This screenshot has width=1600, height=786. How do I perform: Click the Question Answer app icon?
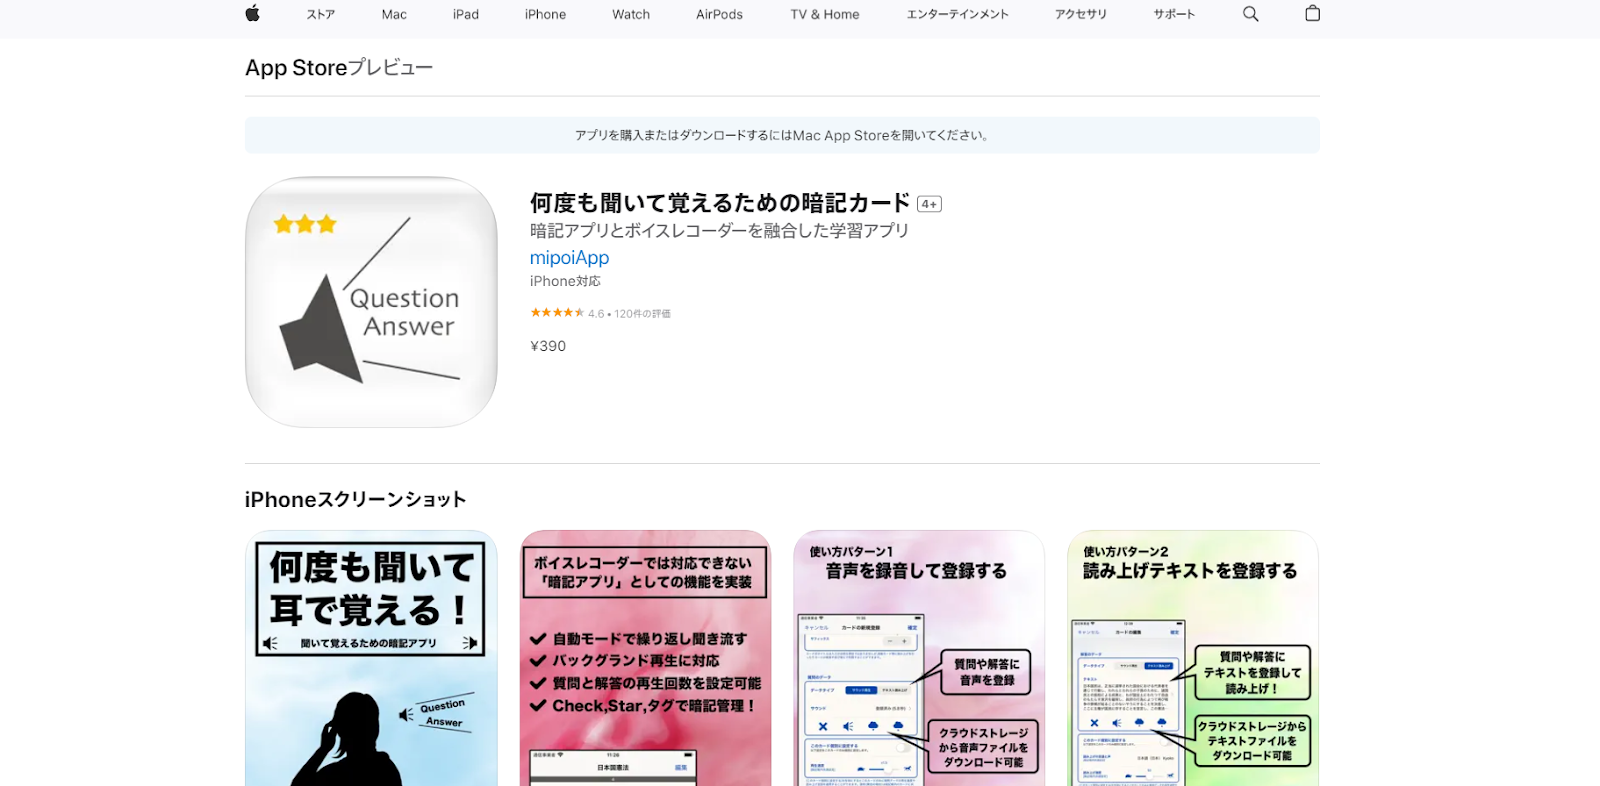click(371, 302)
